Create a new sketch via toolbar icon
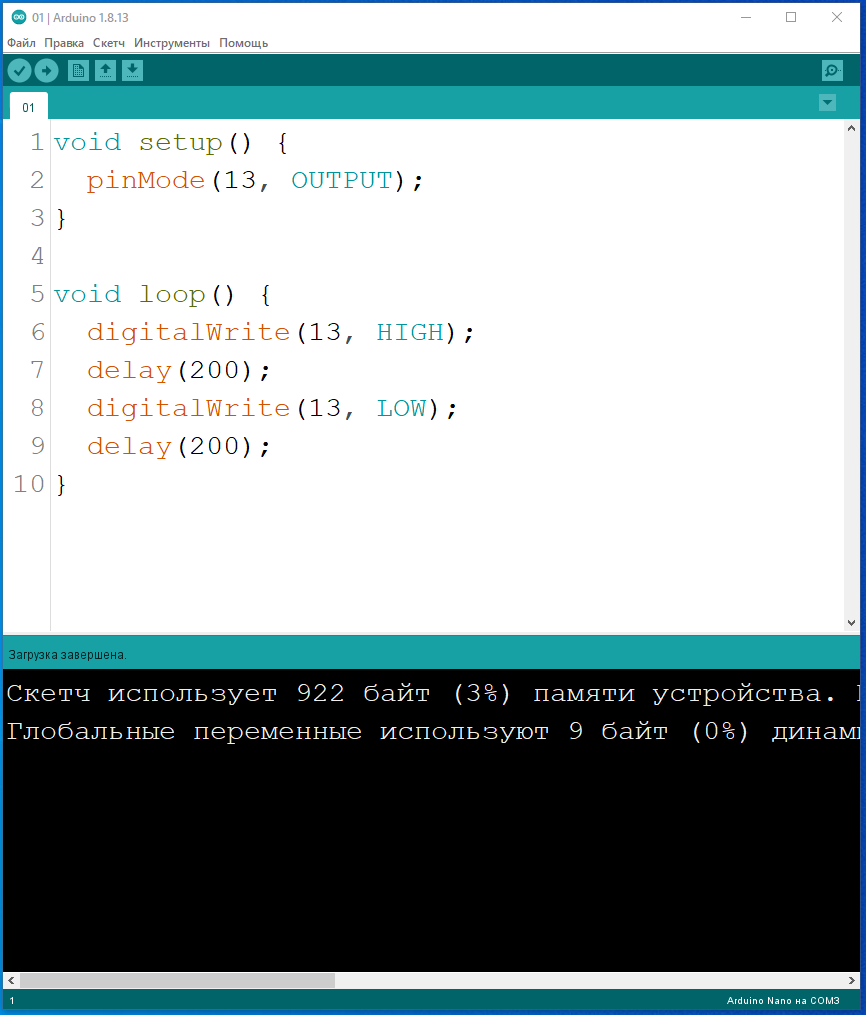The height and width of the screenshot is (1015, 866). (78, 70)
